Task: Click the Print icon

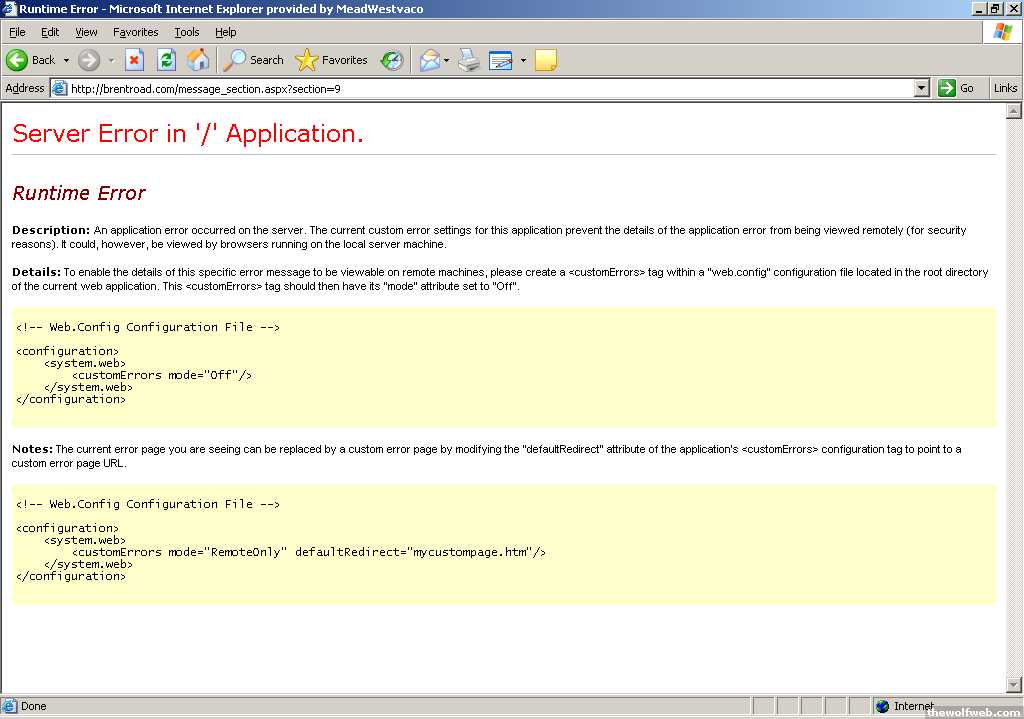Action: (469, 60)
